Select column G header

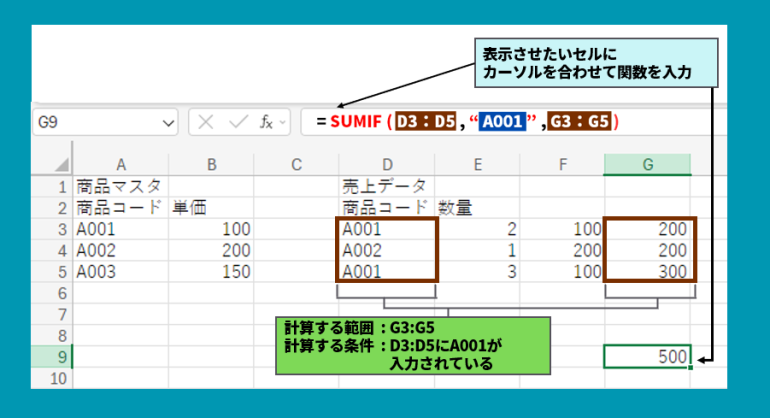647,164
